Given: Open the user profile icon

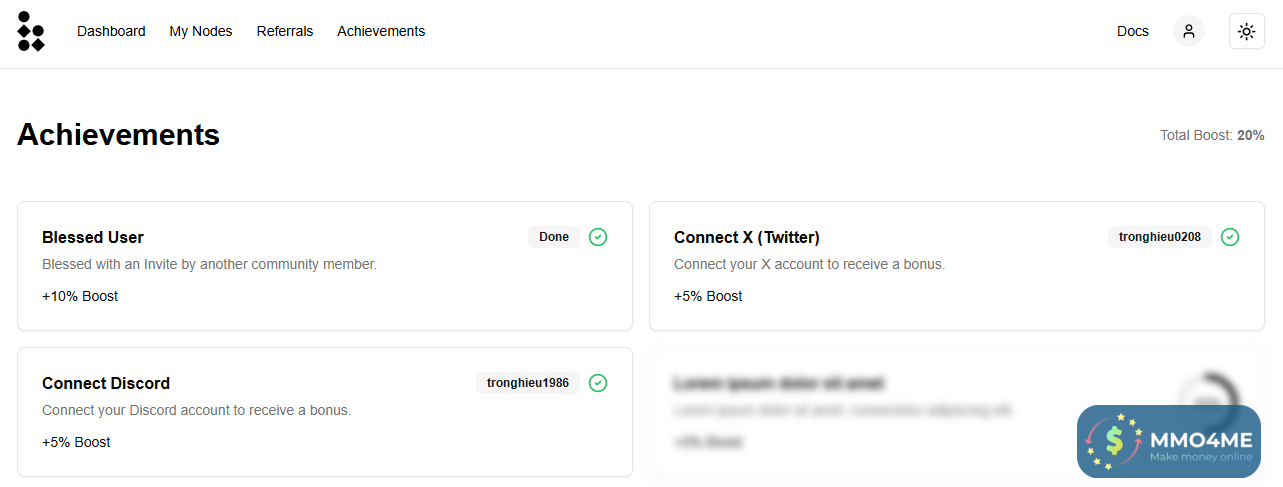Looking at the screenshot, I should coord(1189,31).
